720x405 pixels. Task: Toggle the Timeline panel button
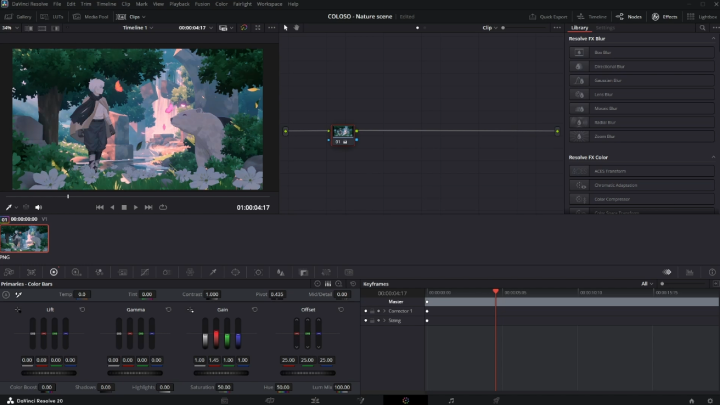(592, 17)
